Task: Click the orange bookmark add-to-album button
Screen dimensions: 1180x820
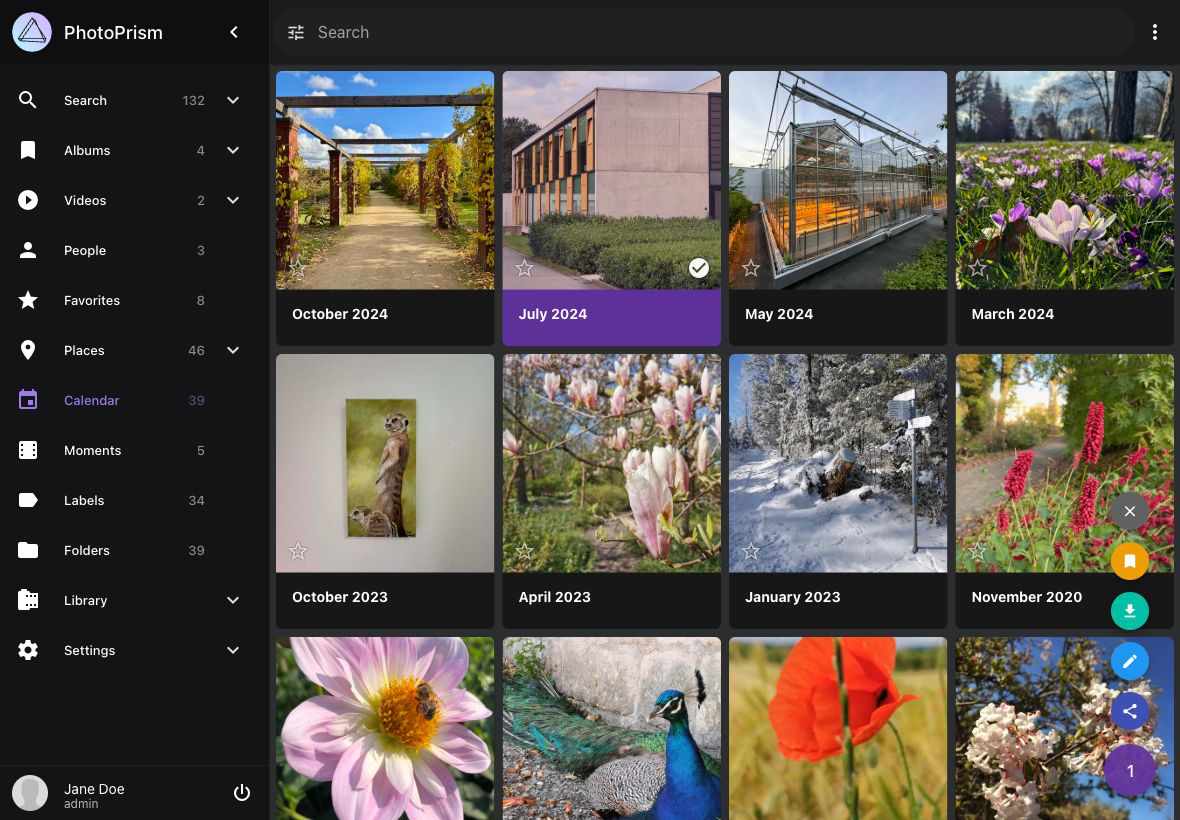Action: tap(1129, 561)
